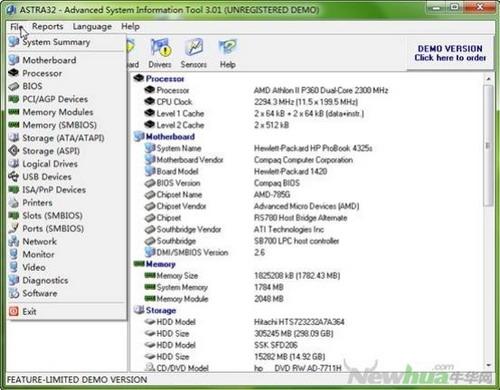Select the 'Hitachi HTS723232A7A364' value
This screenshot has width=500, height=390.
pos(299,322)
